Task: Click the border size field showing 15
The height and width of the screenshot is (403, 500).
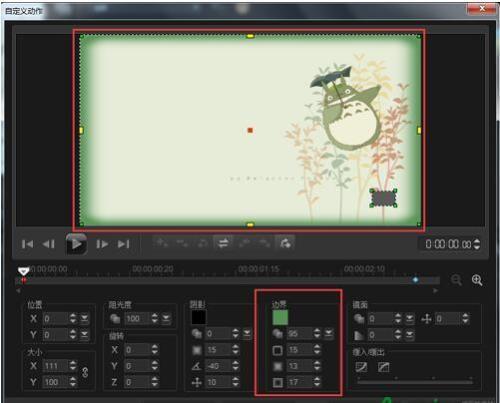Action: [299, 350]
